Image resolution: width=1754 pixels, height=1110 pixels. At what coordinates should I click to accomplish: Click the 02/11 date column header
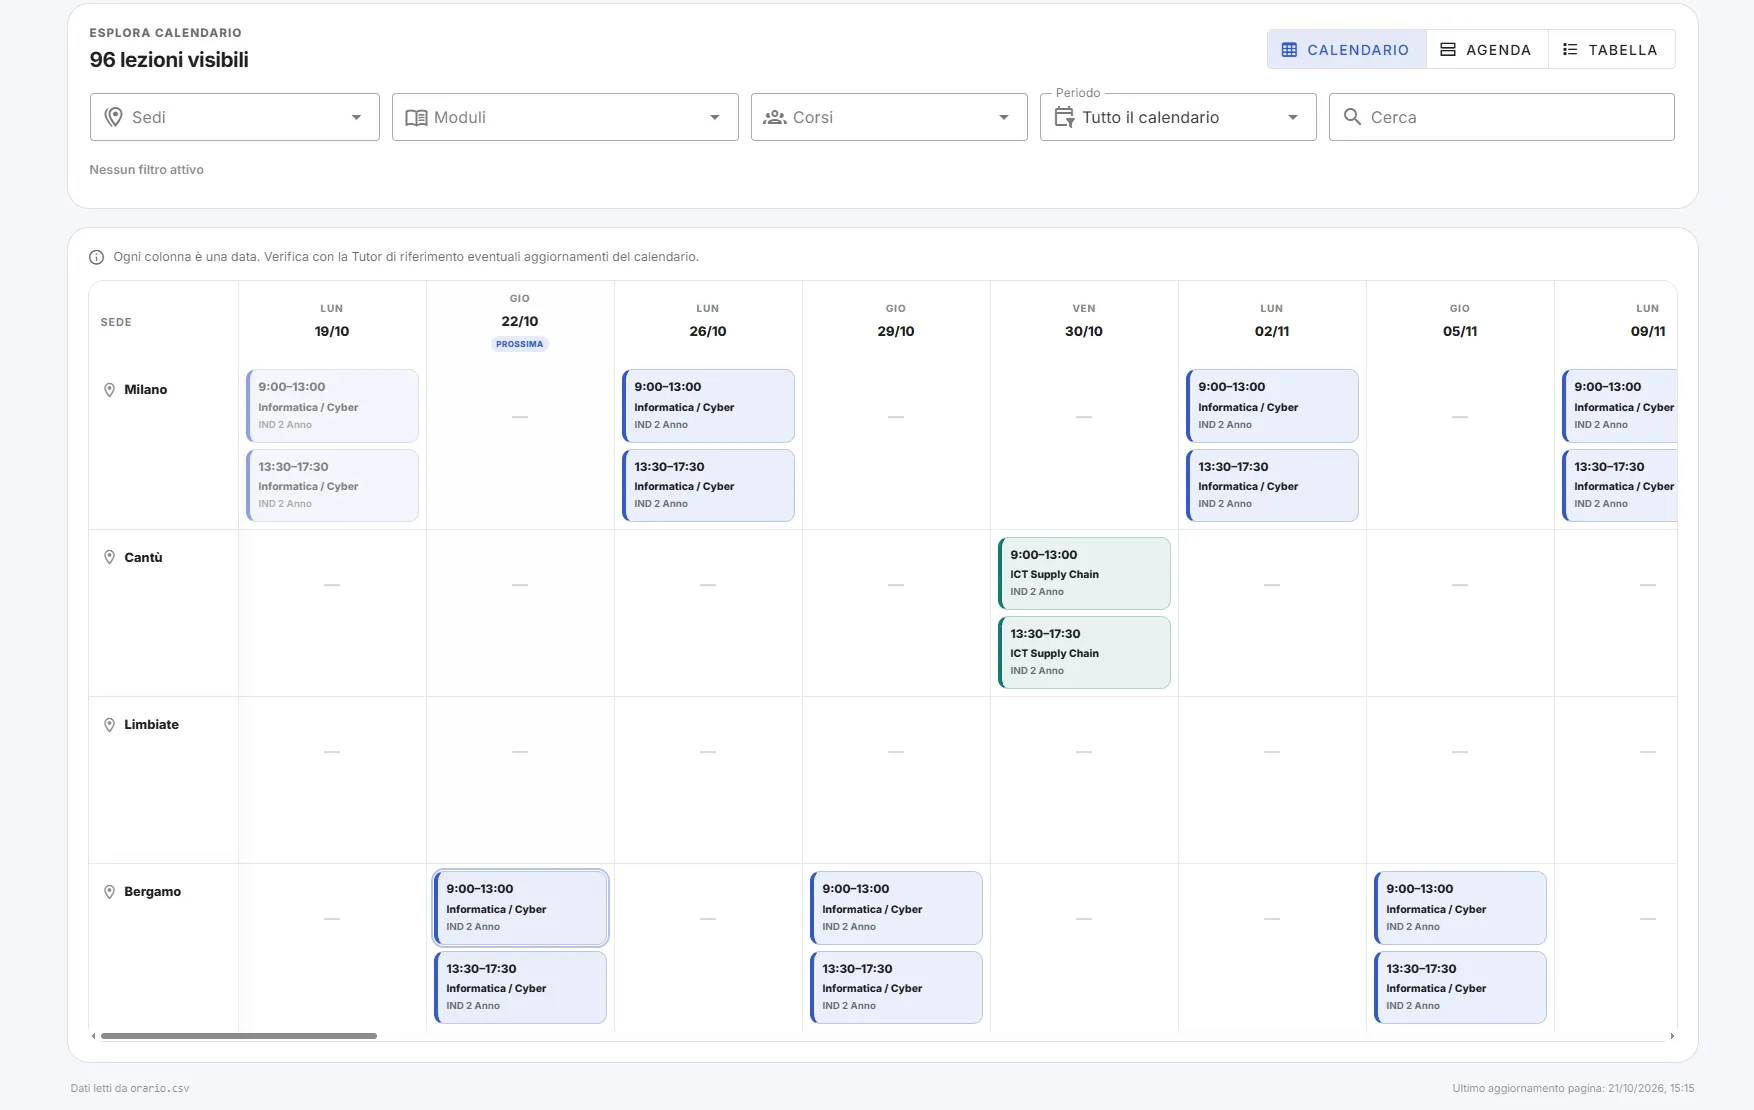[1272, 321]
